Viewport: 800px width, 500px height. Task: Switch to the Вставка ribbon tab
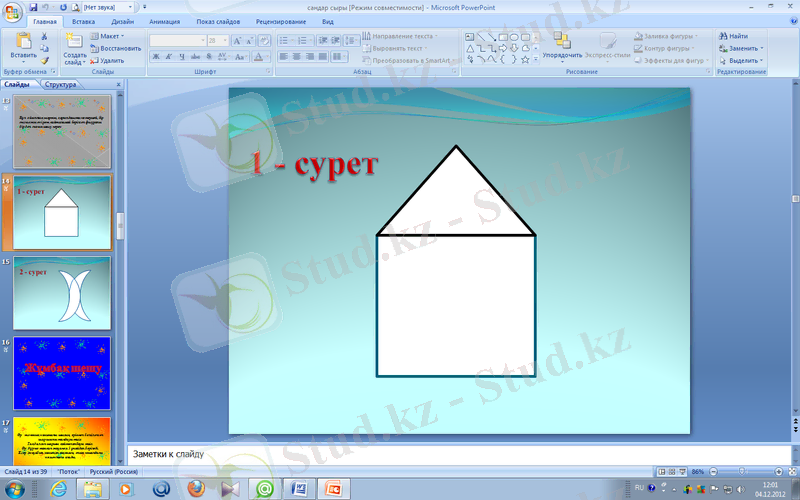(84, 21)
